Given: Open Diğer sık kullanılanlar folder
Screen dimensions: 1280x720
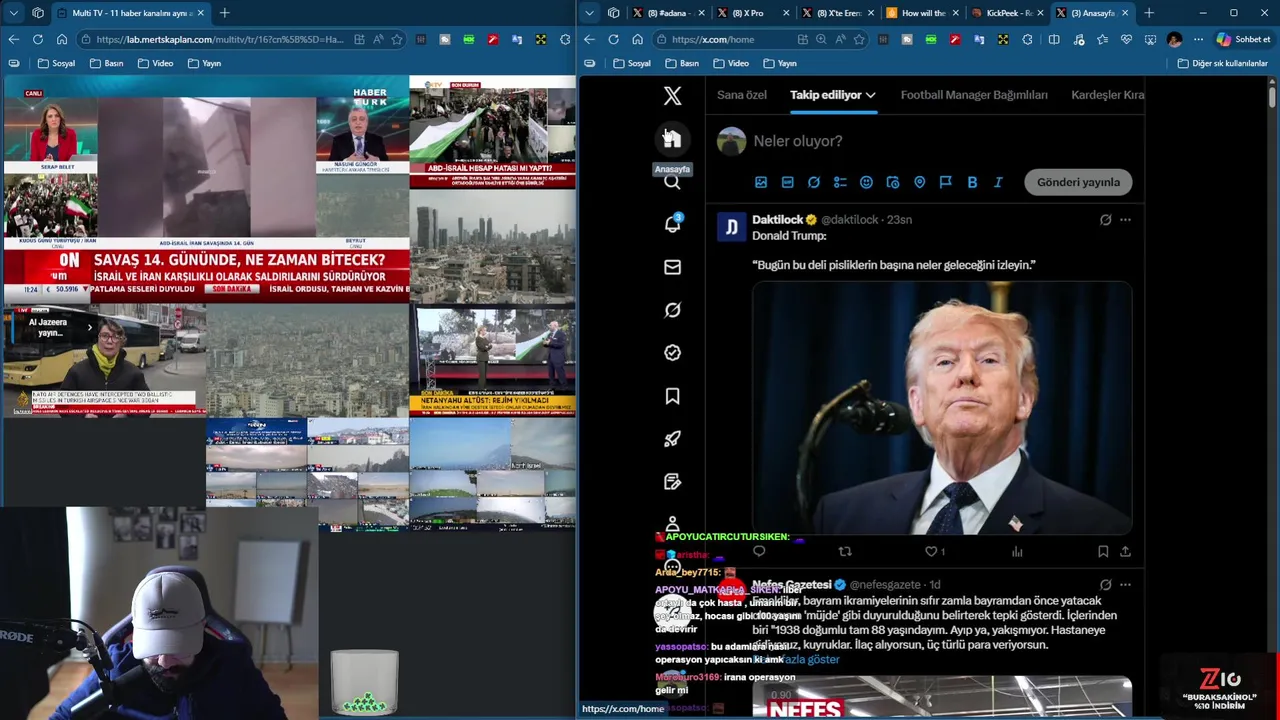Looking at the screenshot, I should pos(1222,63).
